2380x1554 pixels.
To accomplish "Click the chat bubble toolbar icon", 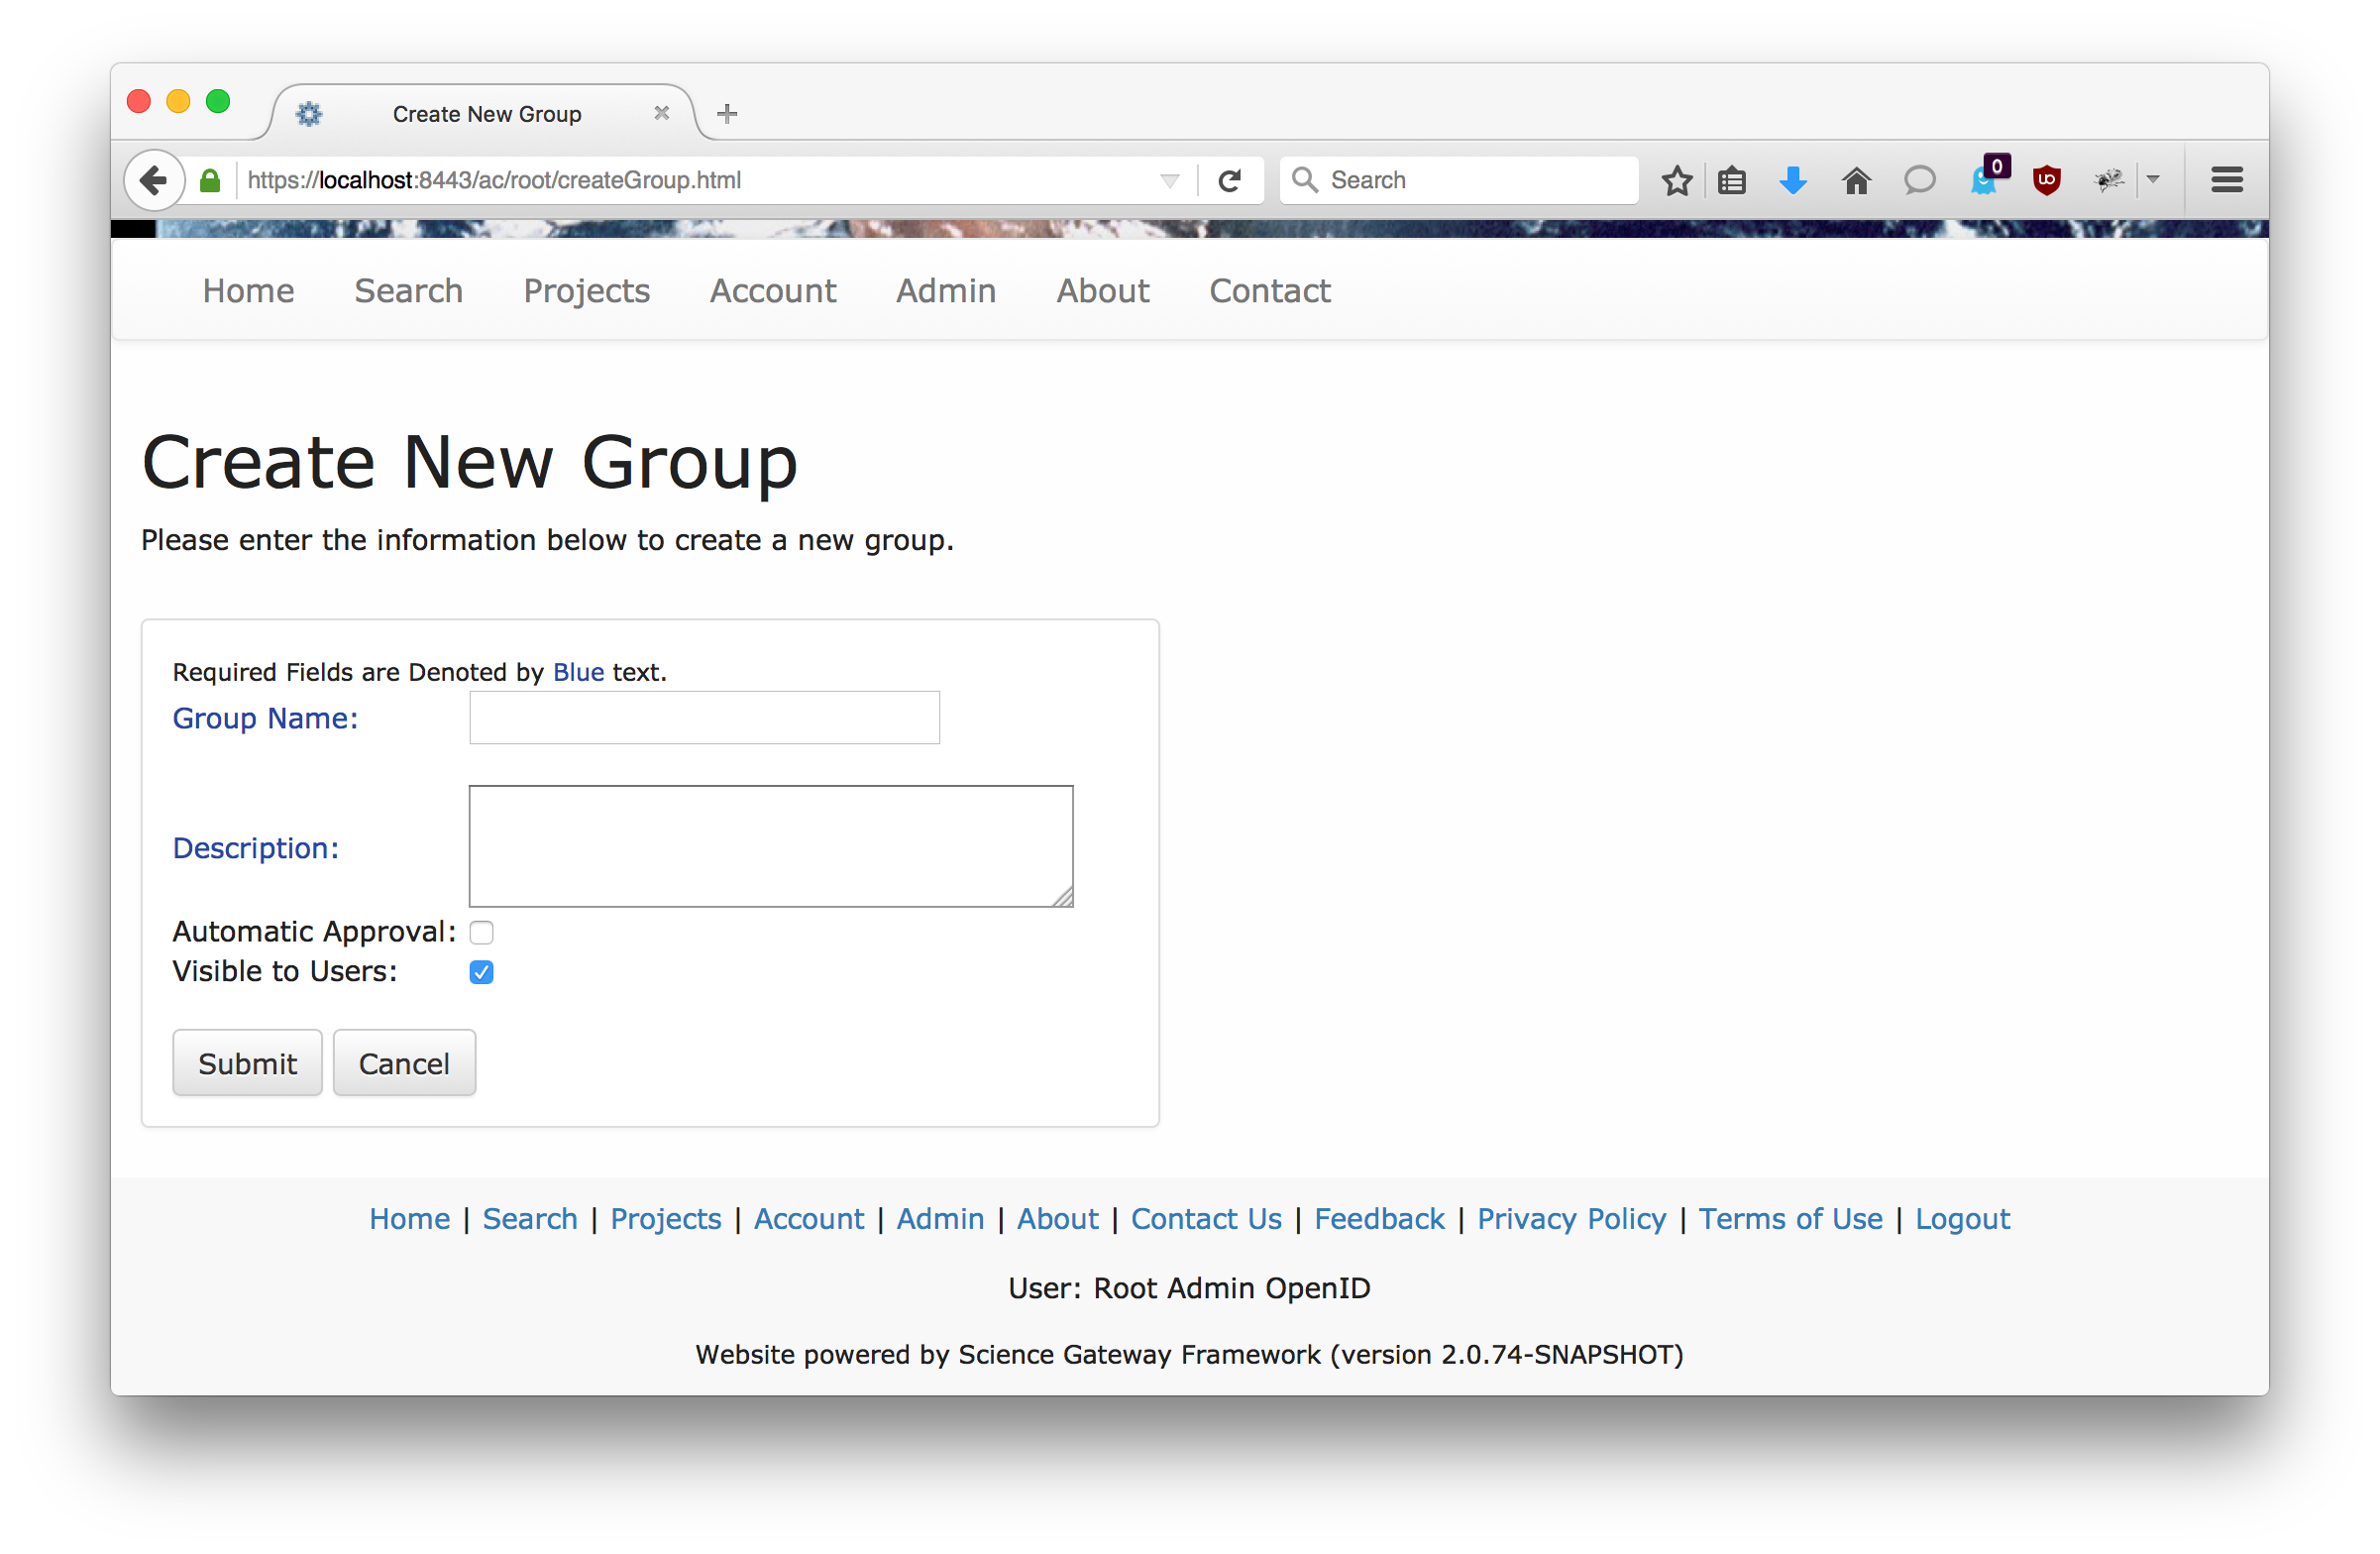I will point(1918,181).
